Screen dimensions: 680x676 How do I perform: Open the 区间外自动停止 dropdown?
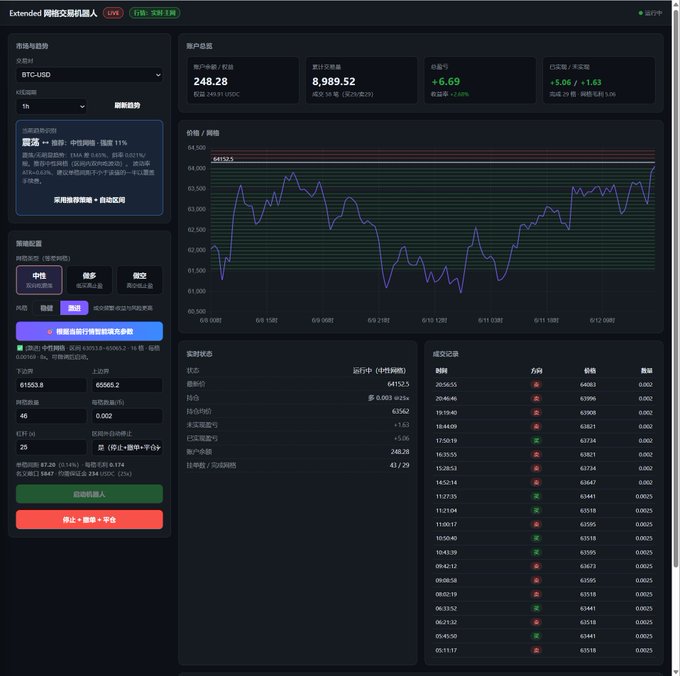coord(127,447)
